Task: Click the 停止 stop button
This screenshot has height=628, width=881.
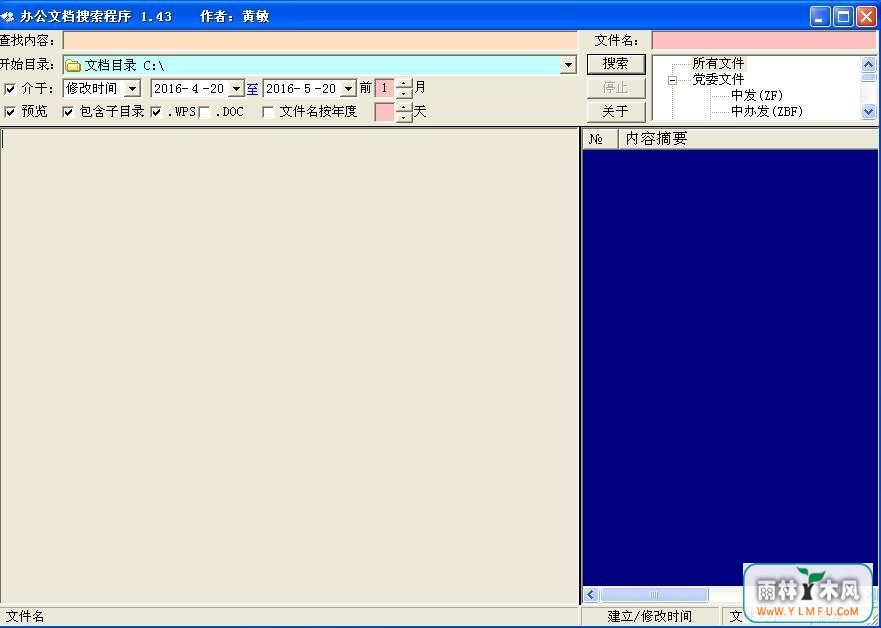Action: pyautogui.click(x=616, y=88)
